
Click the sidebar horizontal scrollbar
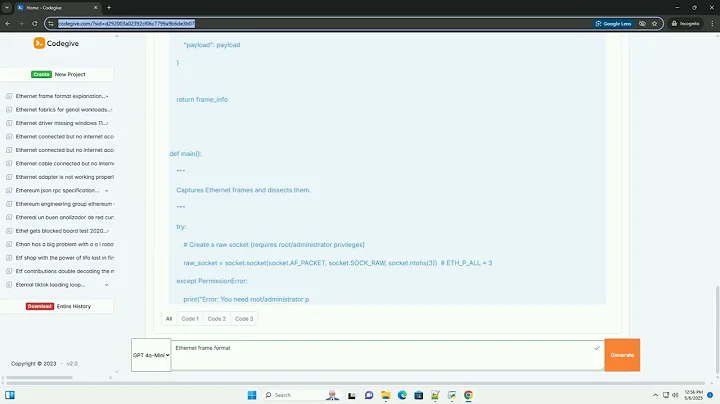pyautogui.click(x=39, y=378)
